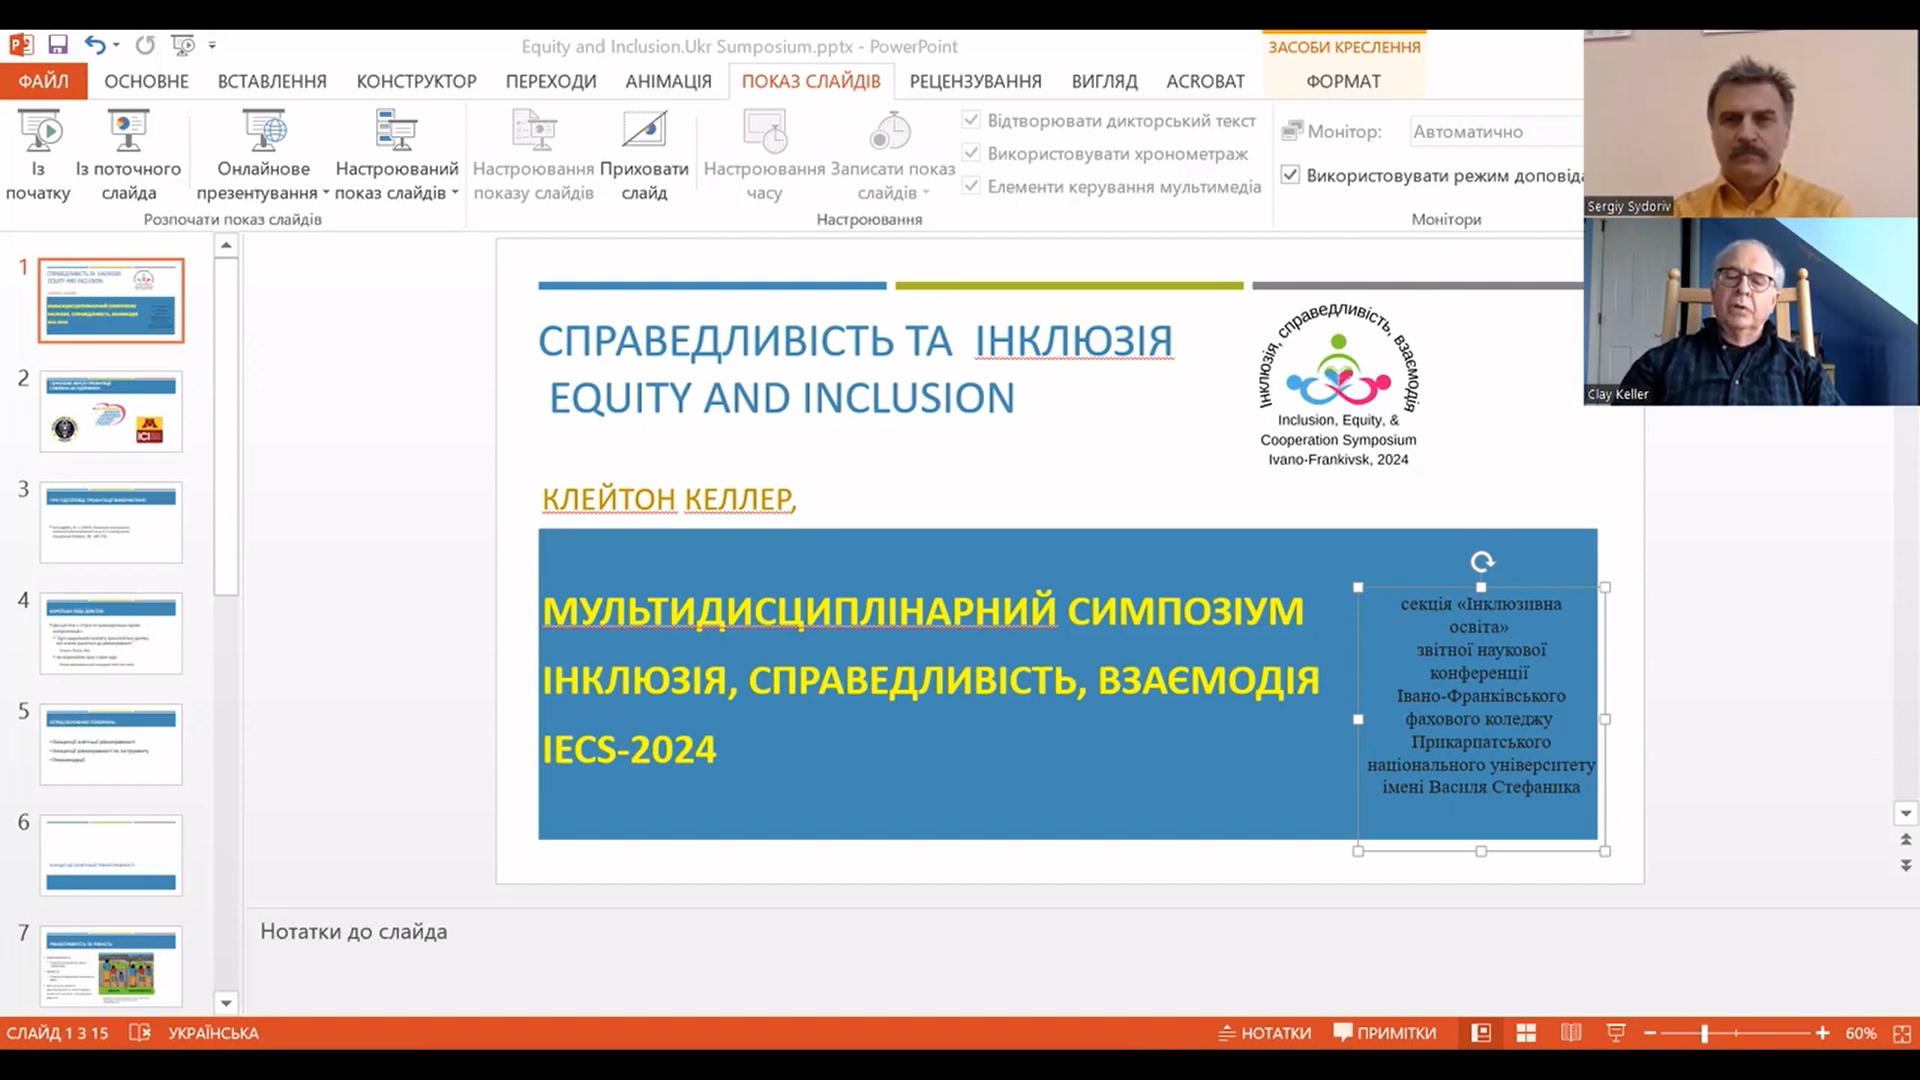Screen dimensions: 1920x1080
Task: Open the ФАЙЛ menu
Action: (x=43, y=81)
